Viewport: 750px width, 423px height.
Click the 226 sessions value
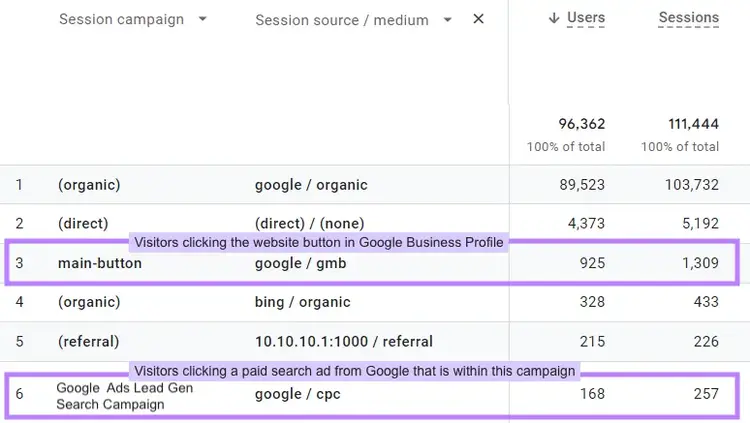coord(706,342)
